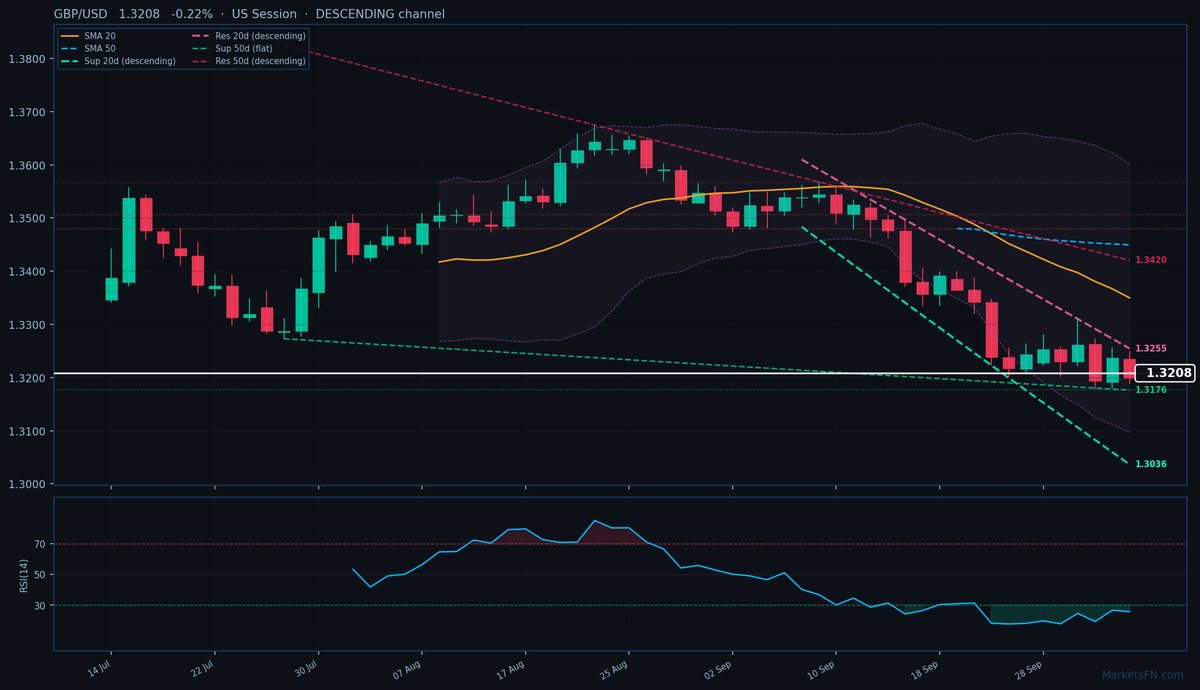
Task: Click the 14 Jul date label
Action: 99,669
